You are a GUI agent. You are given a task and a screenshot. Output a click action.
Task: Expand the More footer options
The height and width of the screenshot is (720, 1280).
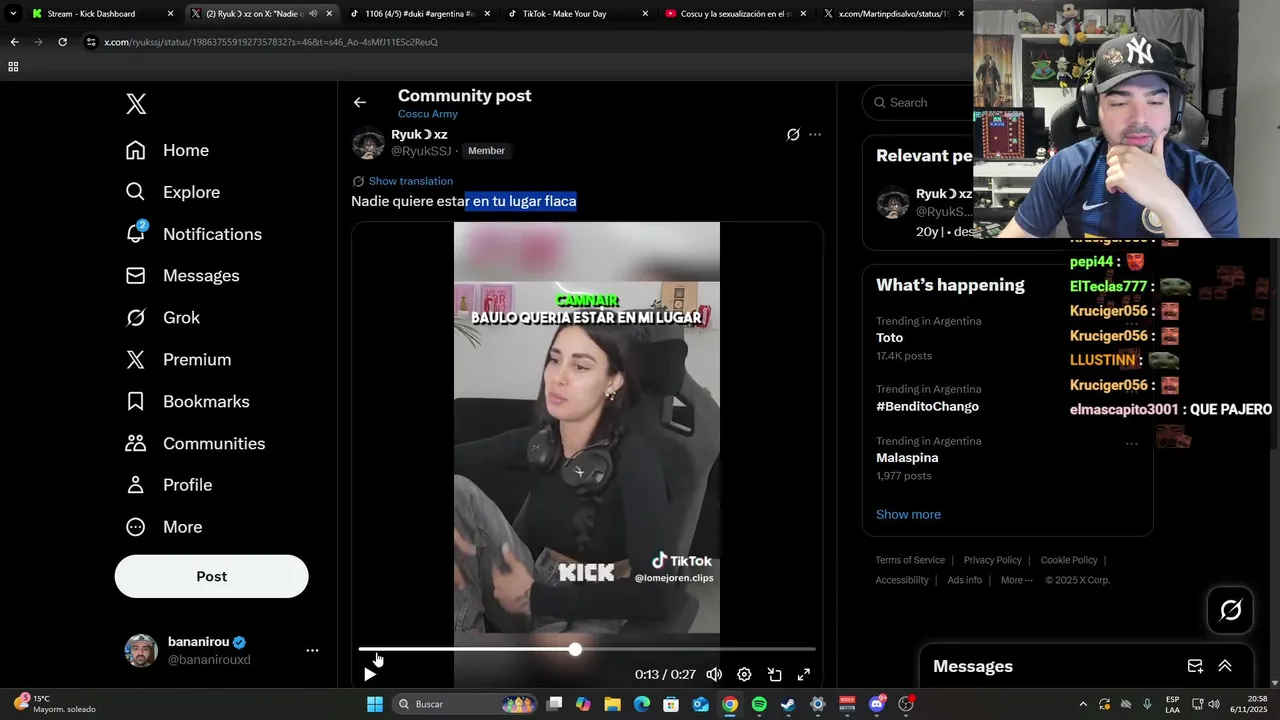(1016, 580)
